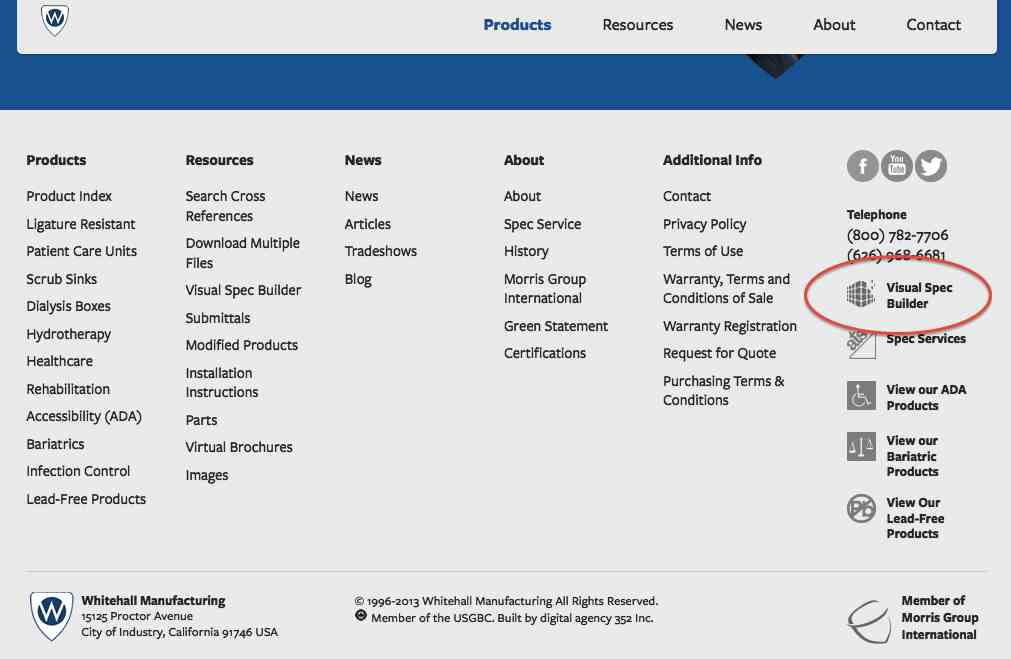Screen dimensions: 1011x659
Task: Open Patient Care Units link
Action: click(81, 251)
